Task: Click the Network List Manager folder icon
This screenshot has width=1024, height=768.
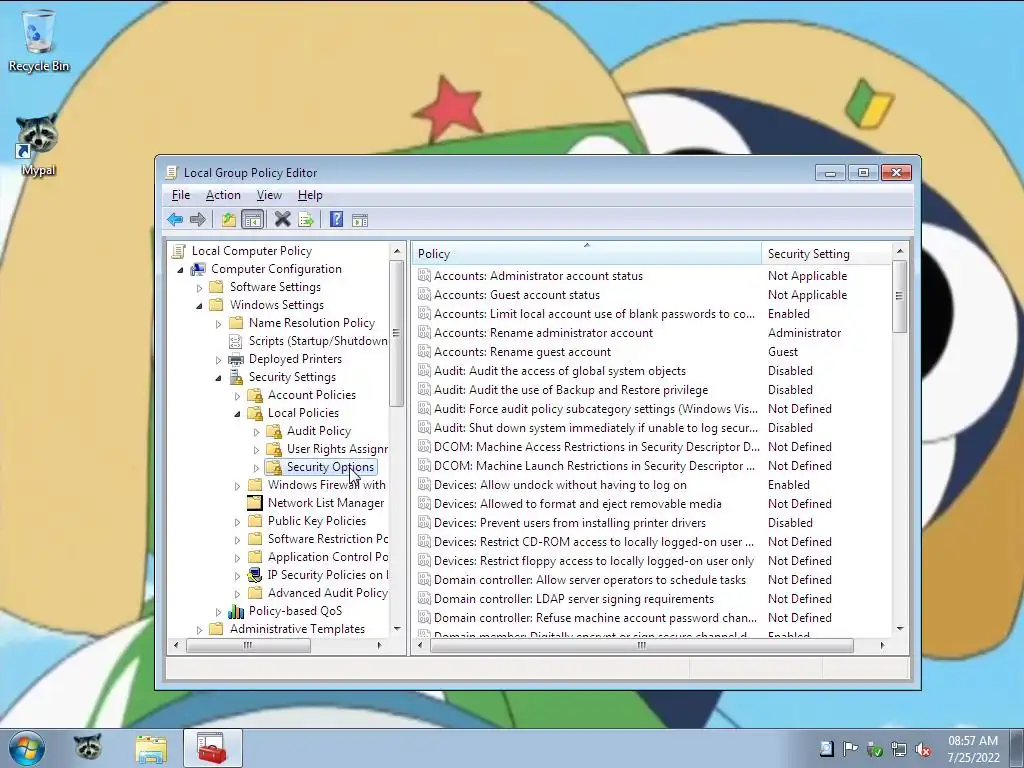Action: click(255, 503)
